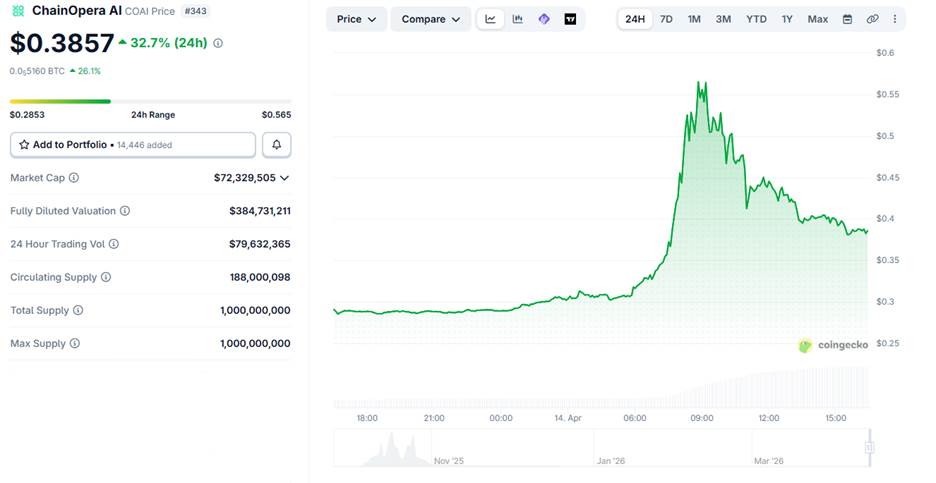This screenshot has height=483, width=936.
Task: Select the 1Y time range tab
Action: coord(787,19)
